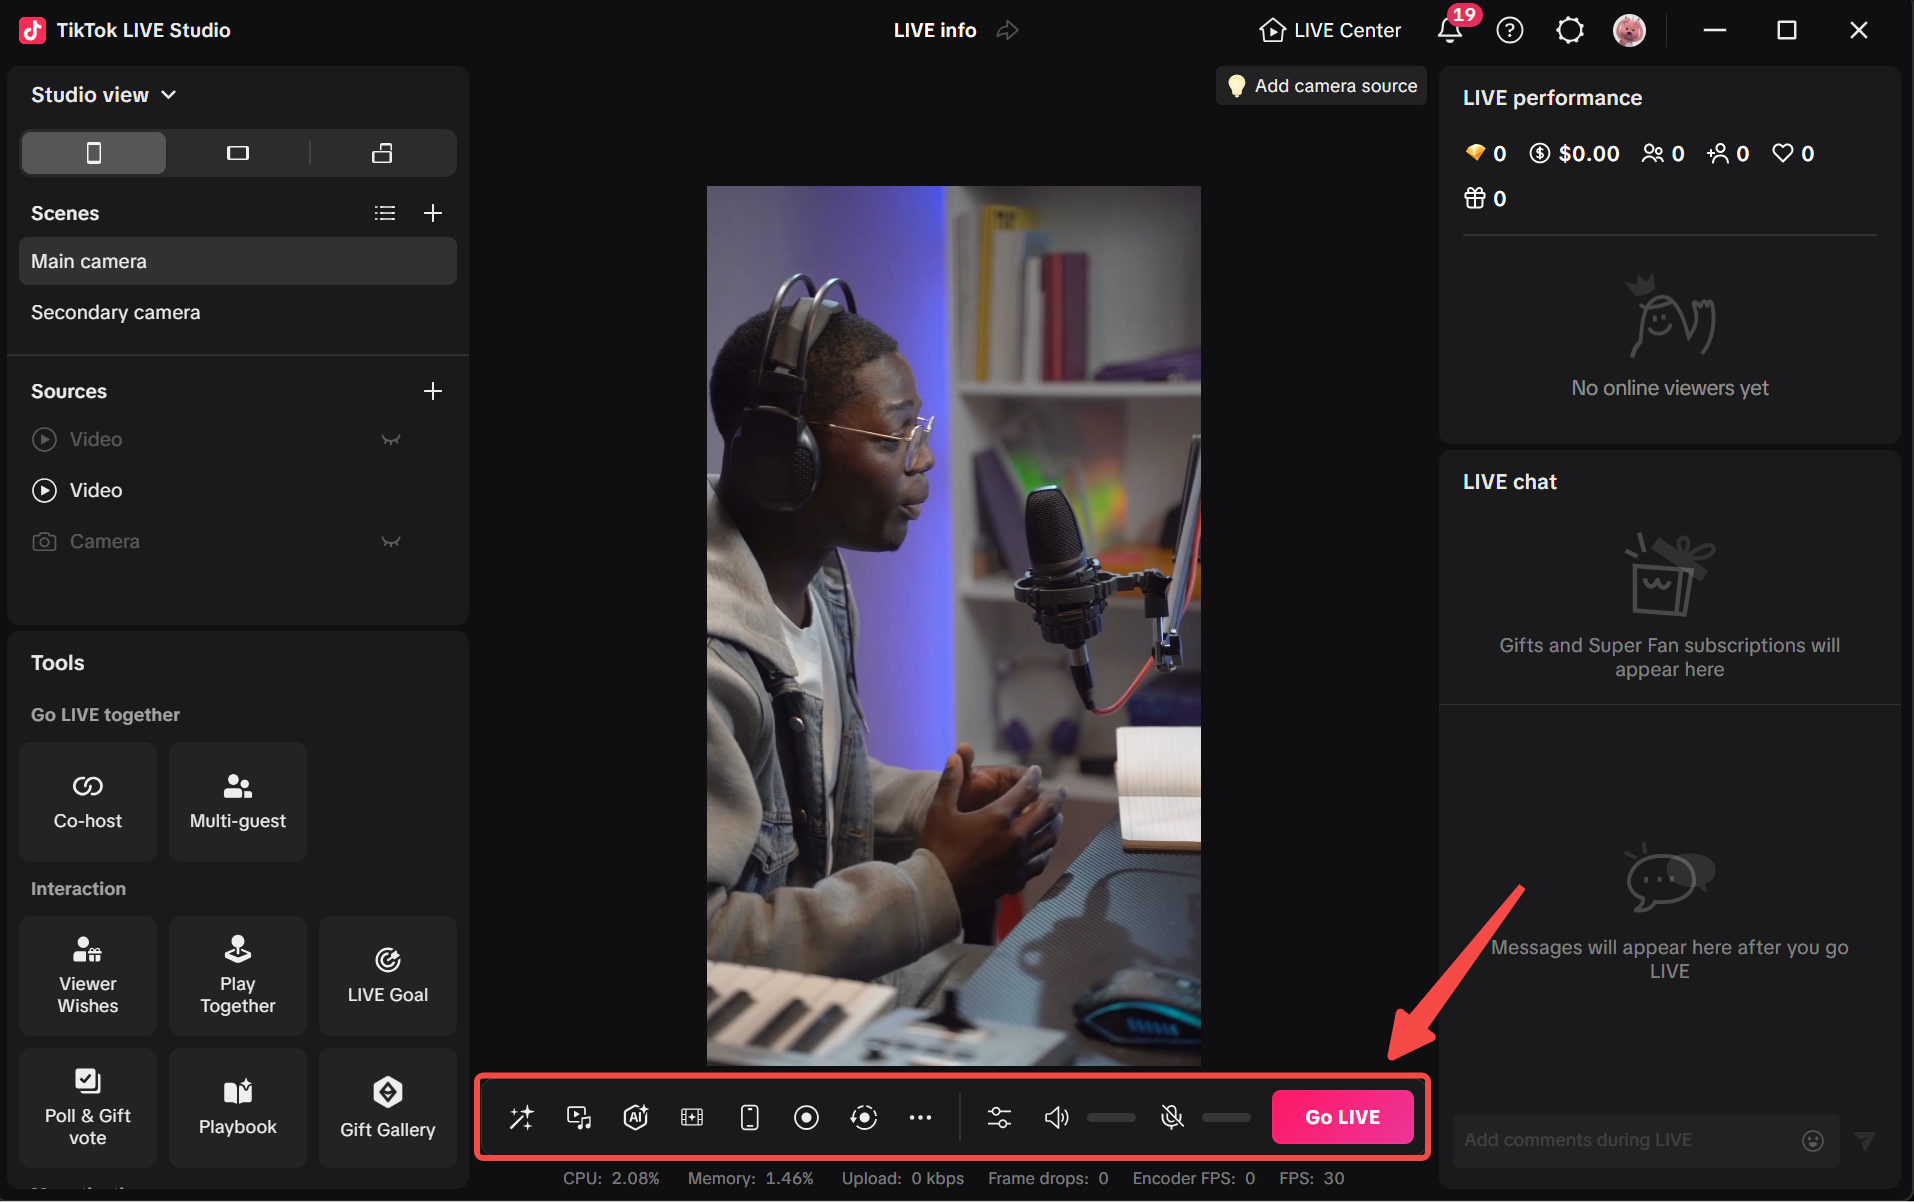Open the music and media tool

(x=579, y=1117)
